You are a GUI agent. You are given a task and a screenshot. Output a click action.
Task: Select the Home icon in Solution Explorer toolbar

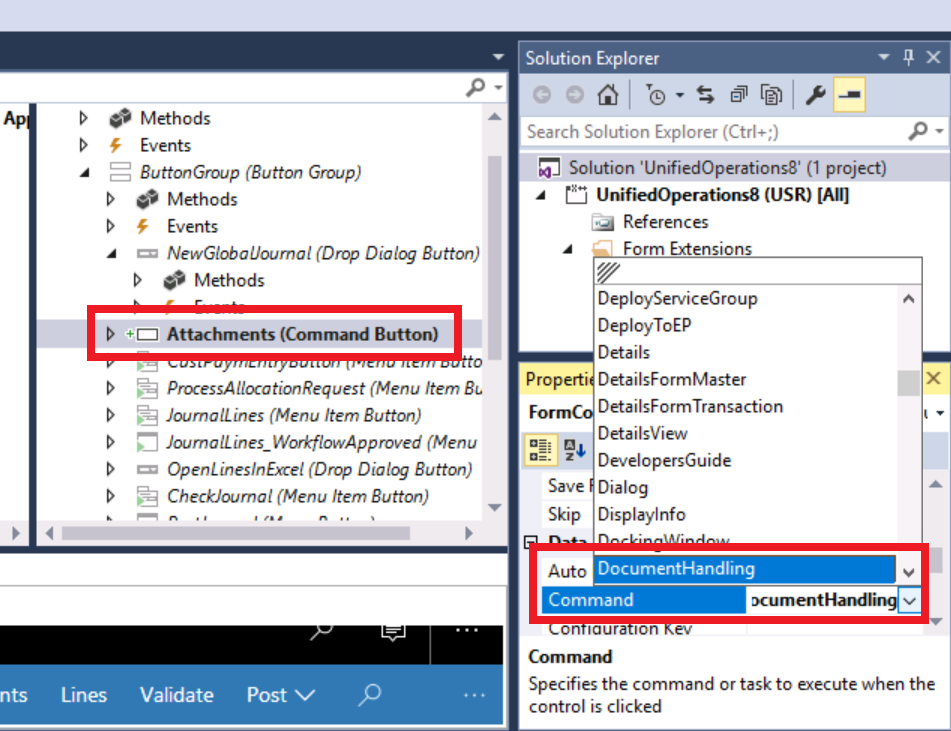608,93
